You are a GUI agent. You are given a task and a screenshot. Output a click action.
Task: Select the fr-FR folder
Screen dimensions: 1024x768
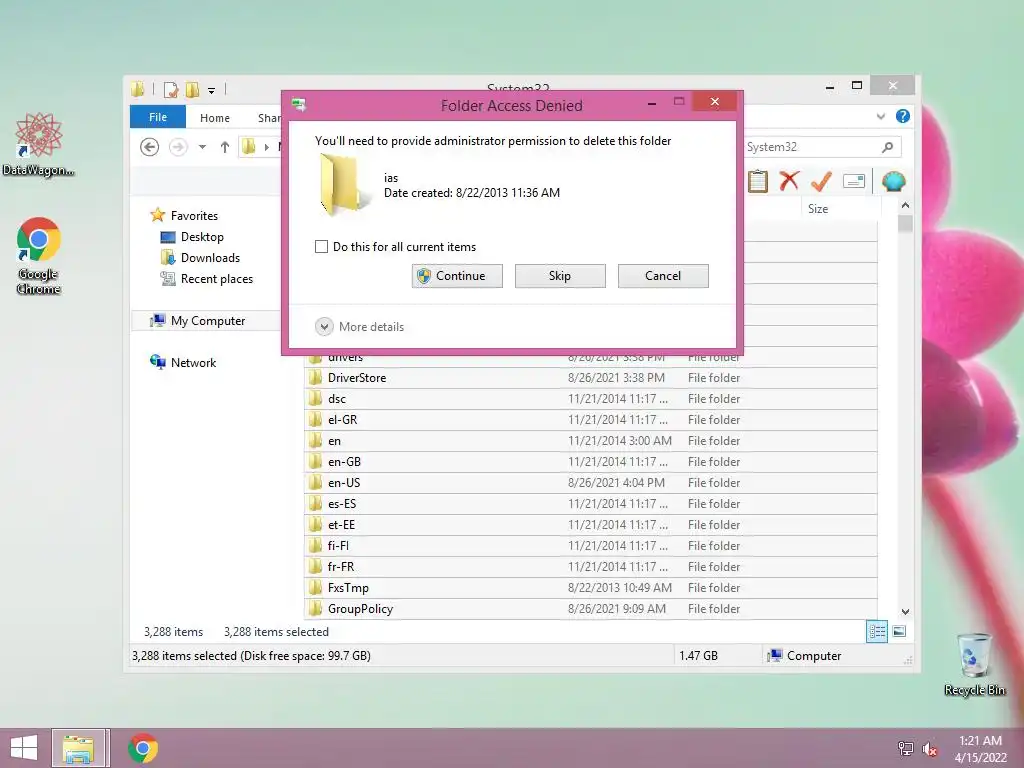tap(591, 566)
